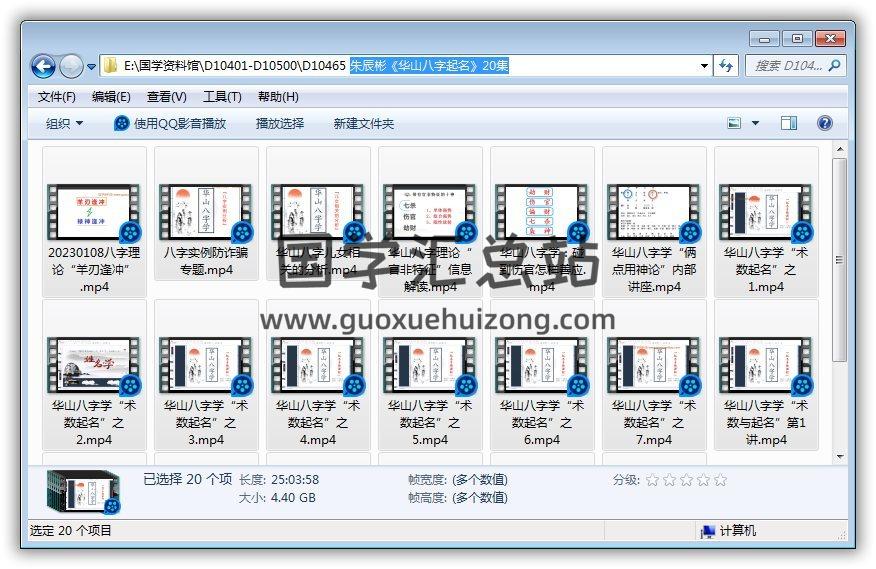This screenshot has width=876, height=569.
Task: Click the search magnifier icon
Action: (x=835, y=65)
